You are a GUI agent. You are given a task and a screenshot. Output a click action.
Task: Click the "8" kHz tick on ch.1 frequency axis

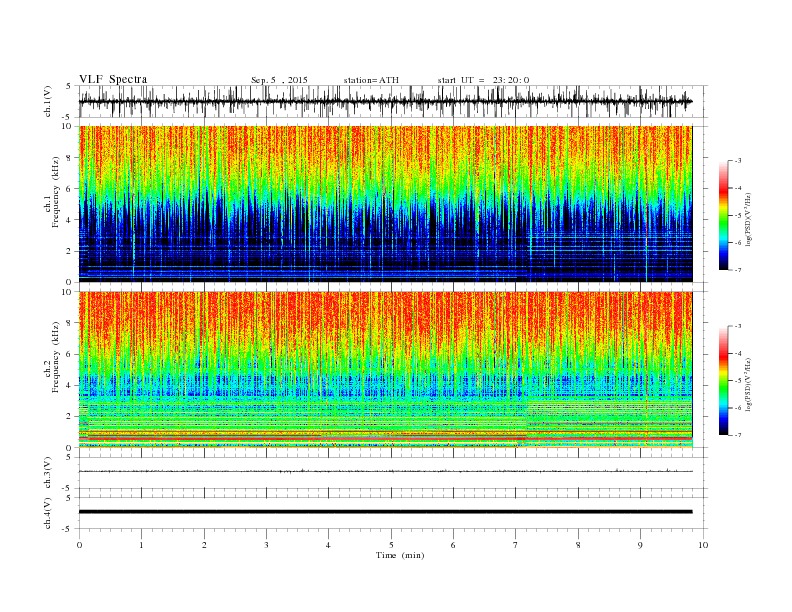coord(69,158)
